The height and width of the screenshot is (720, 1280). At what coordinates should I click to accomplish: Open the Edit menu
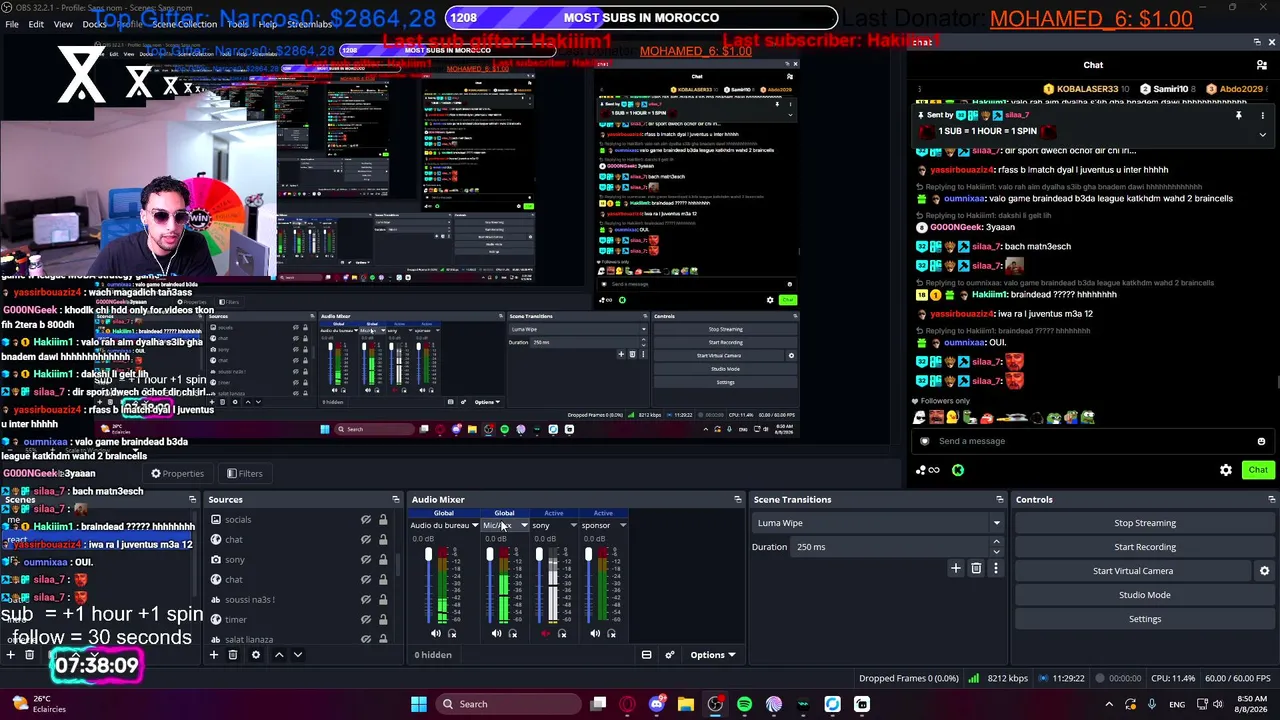tap(36, 24)
